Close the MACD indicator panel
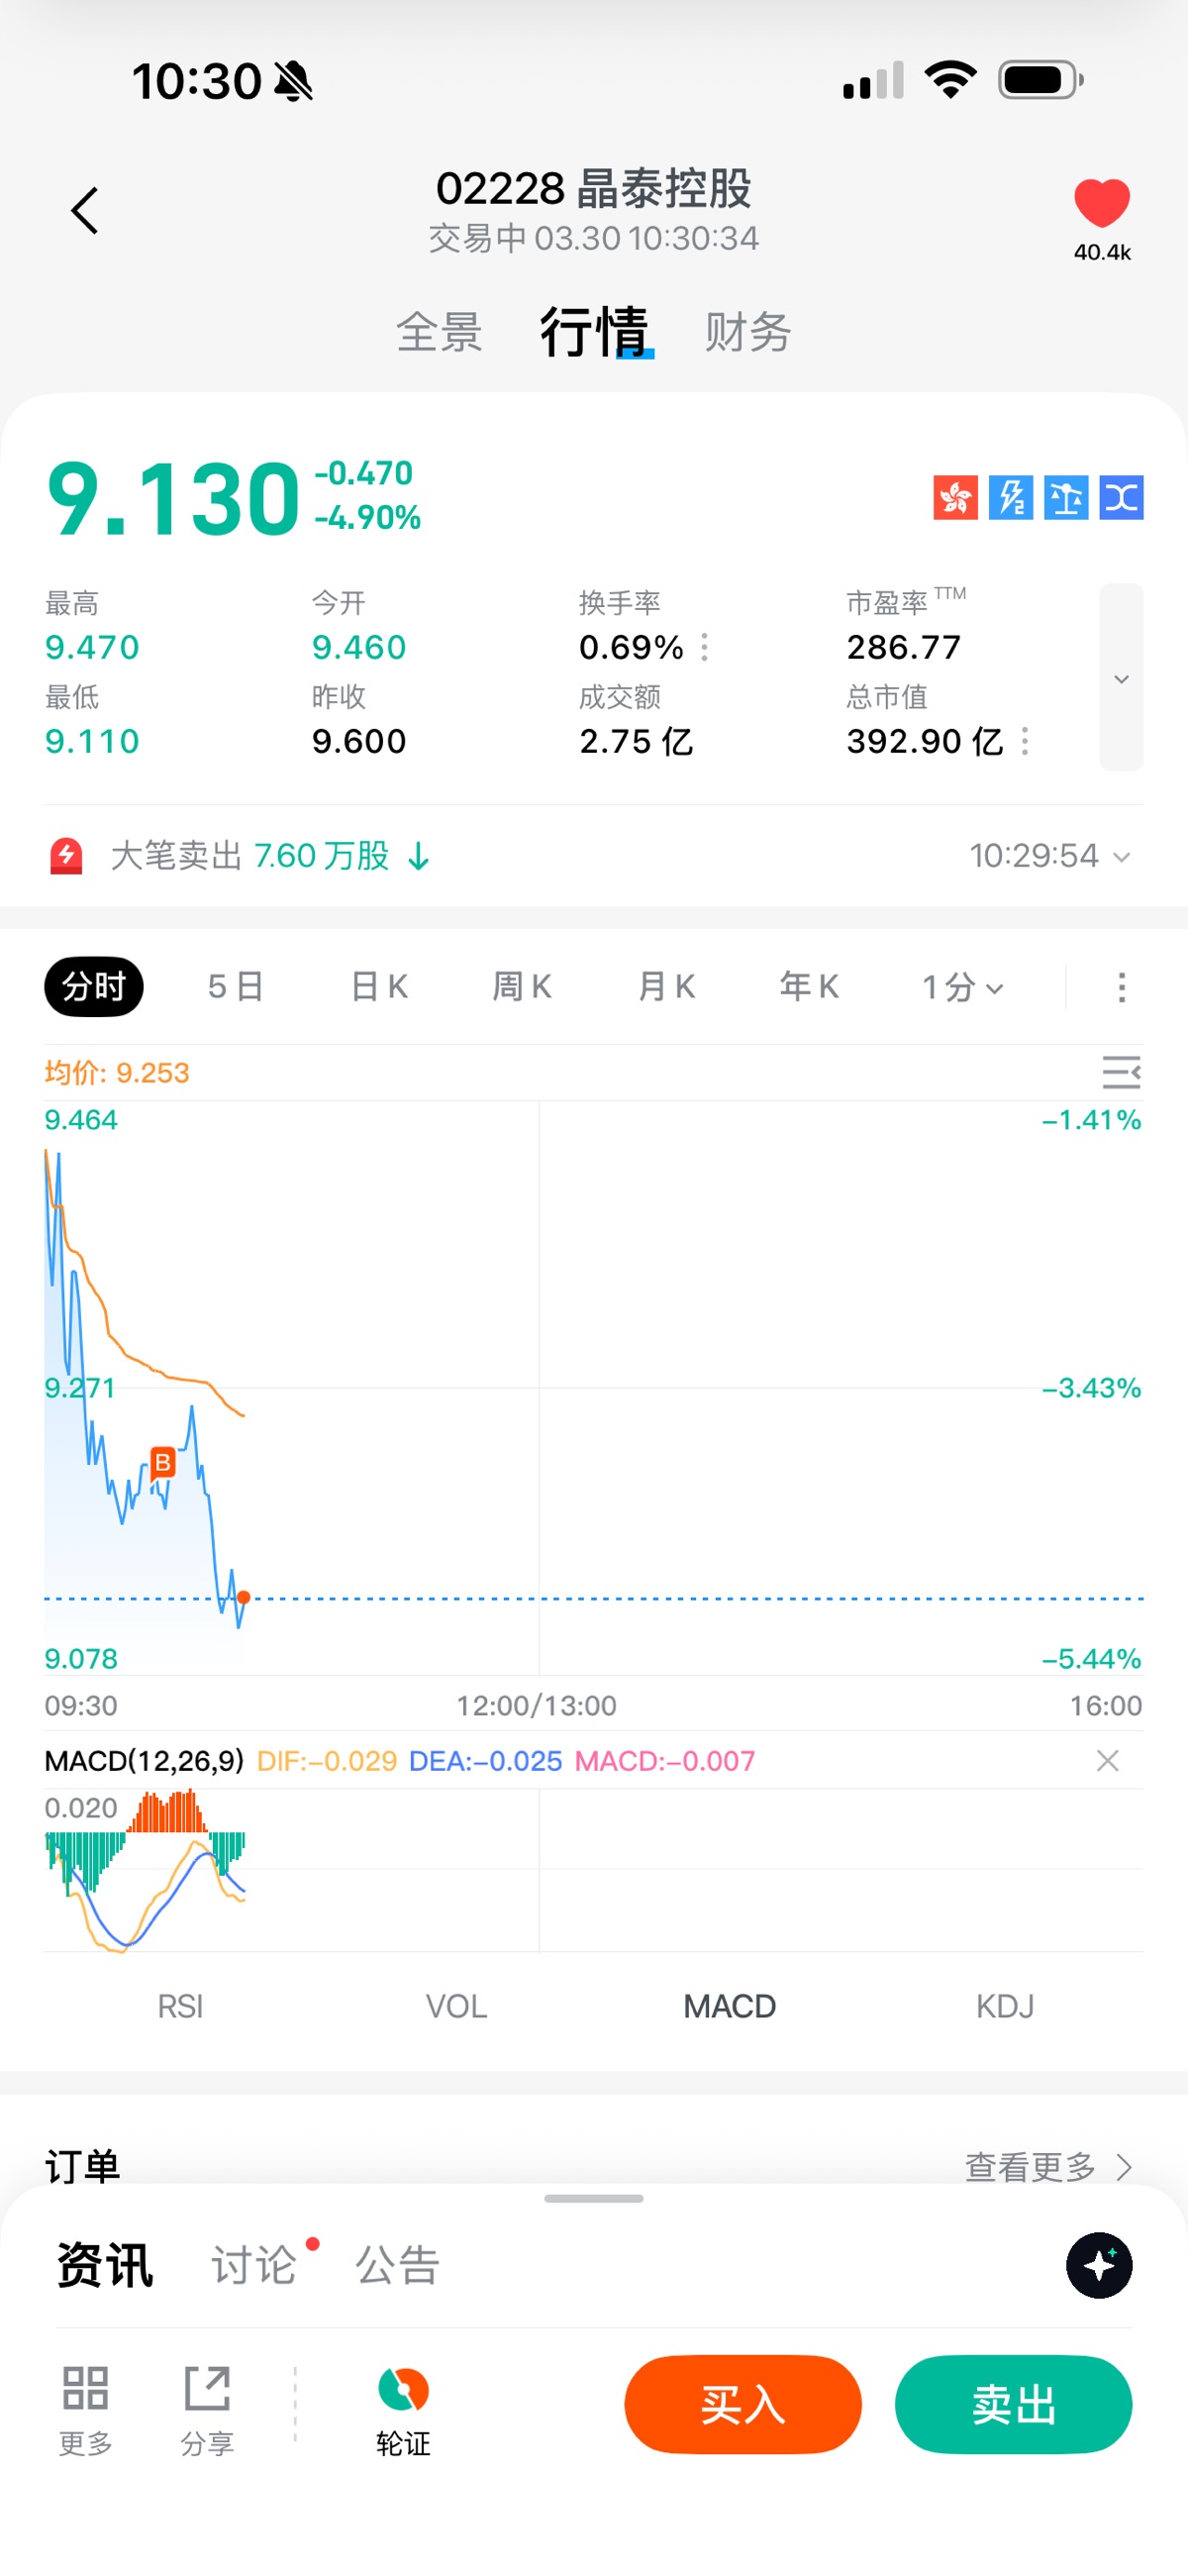The width and height of the screenshot is (1188, 2576). tap(1107, 1761)
